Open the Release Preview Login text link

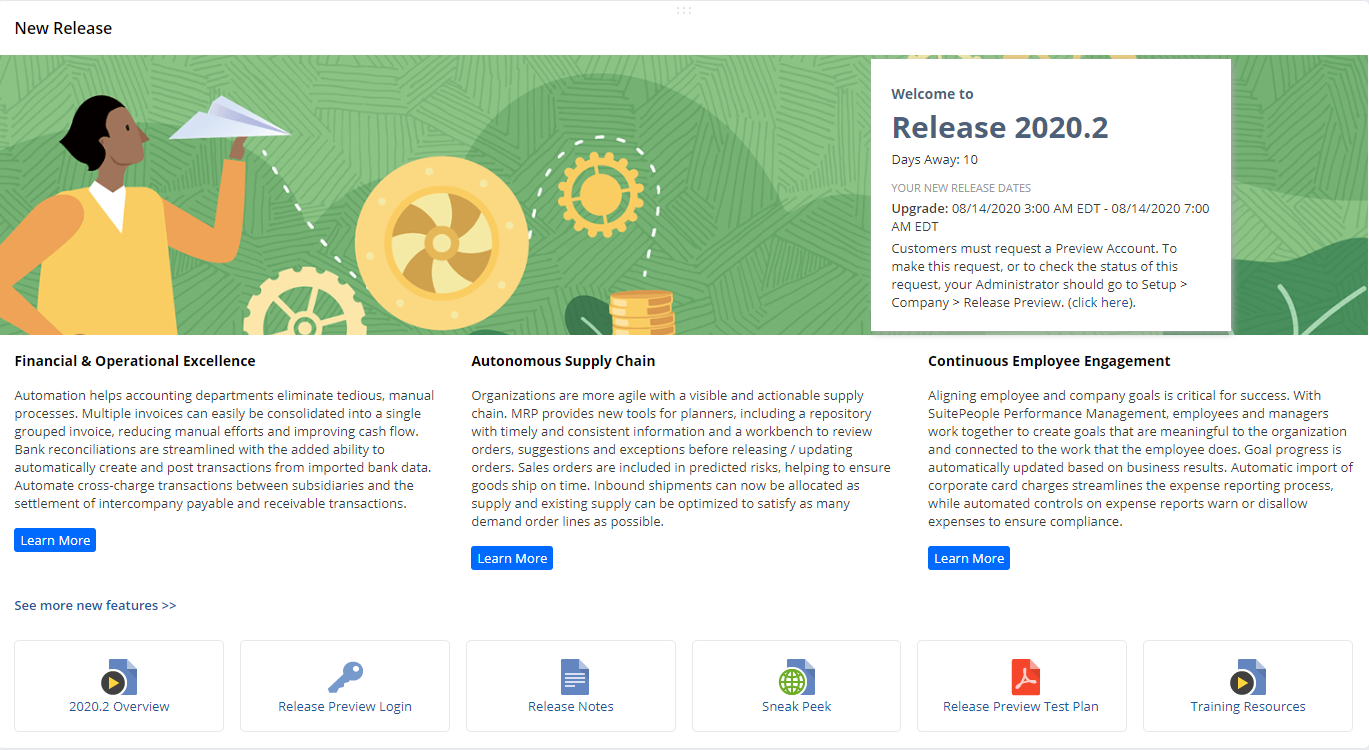click(345, 706)
